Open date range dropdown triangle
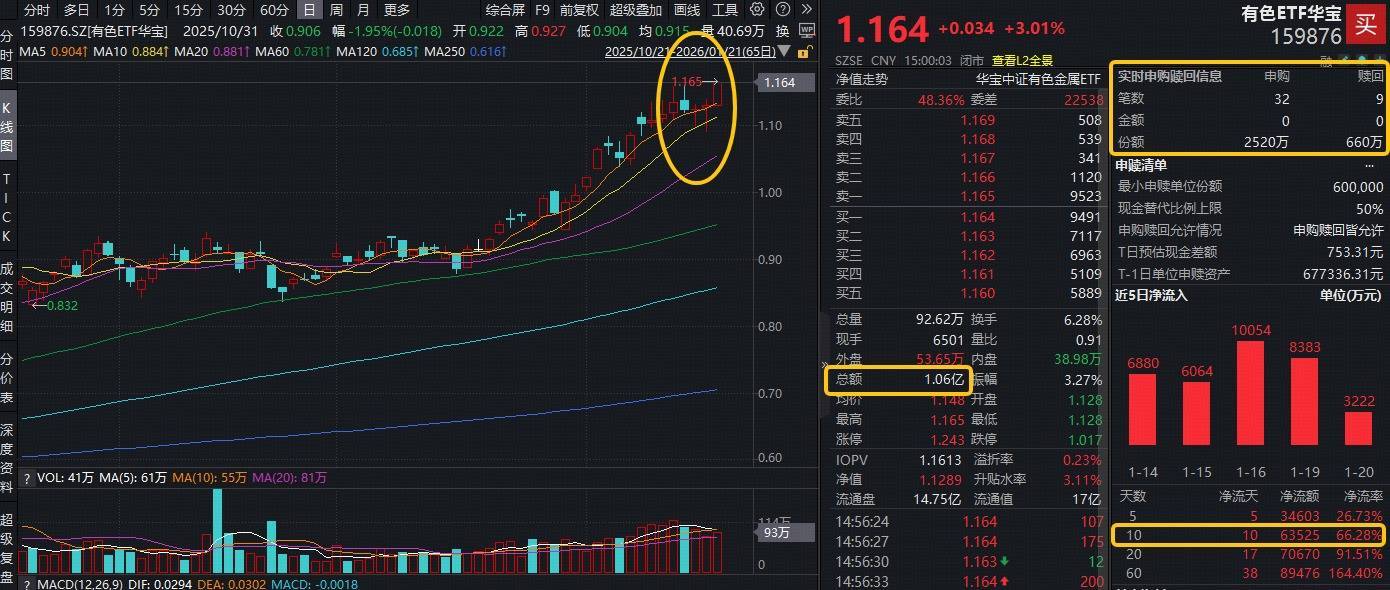 (784, 50)
